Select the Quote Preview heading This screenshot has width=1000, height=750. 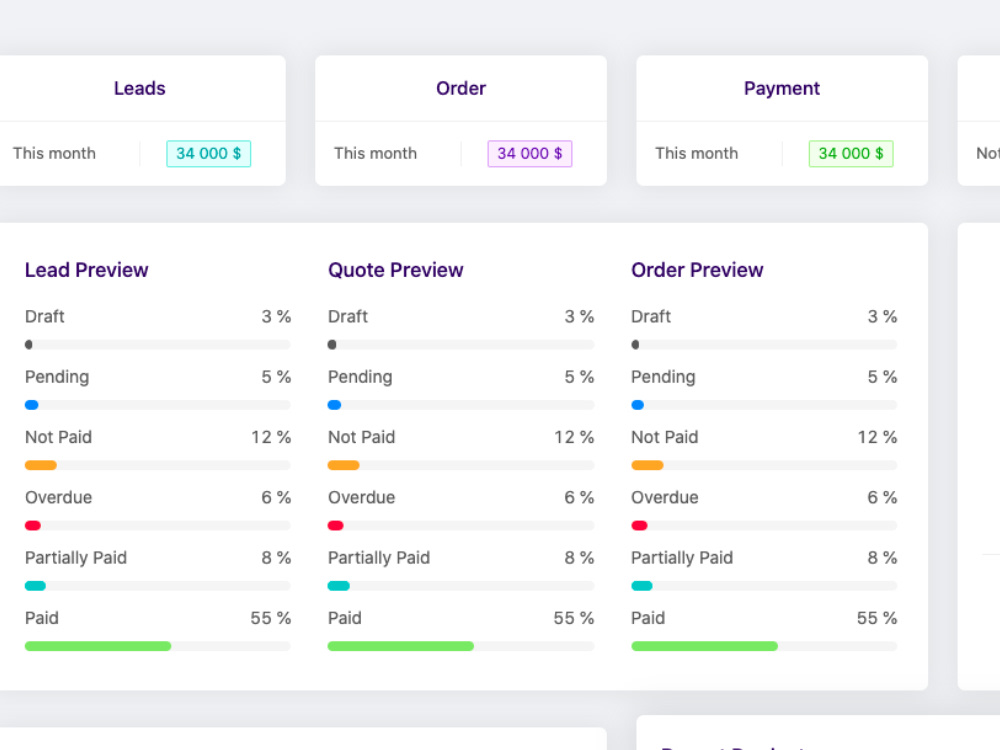click(x=395, y=270)
